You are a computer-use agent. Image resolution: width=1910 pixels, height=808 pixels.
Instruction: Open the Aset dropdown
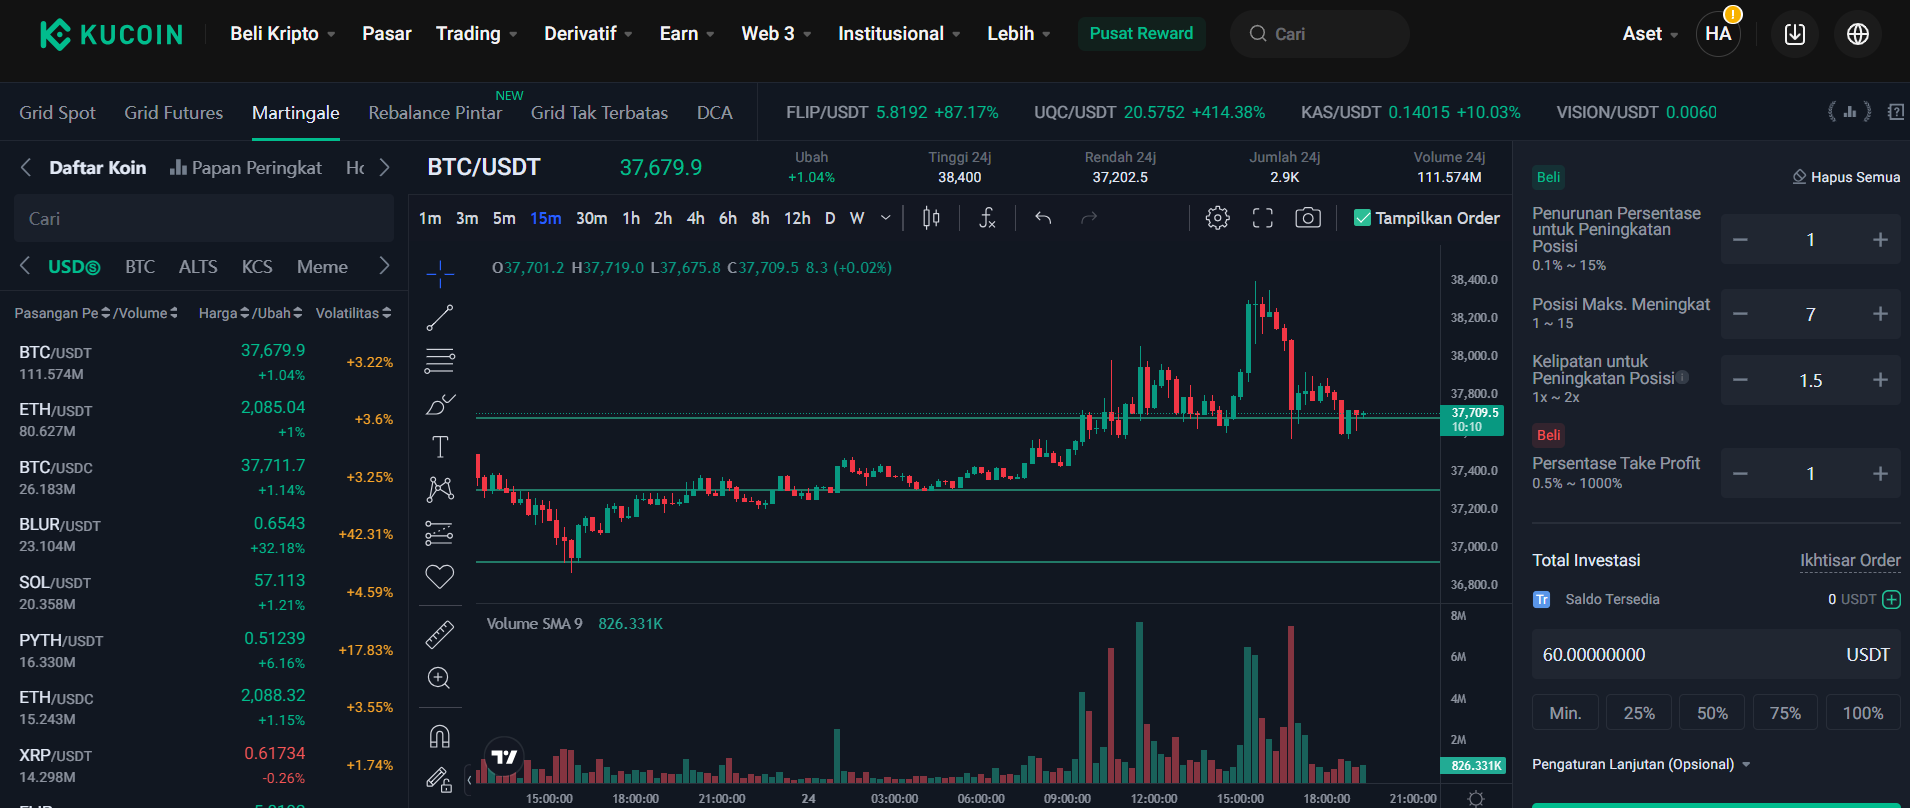coord(1650,34)
